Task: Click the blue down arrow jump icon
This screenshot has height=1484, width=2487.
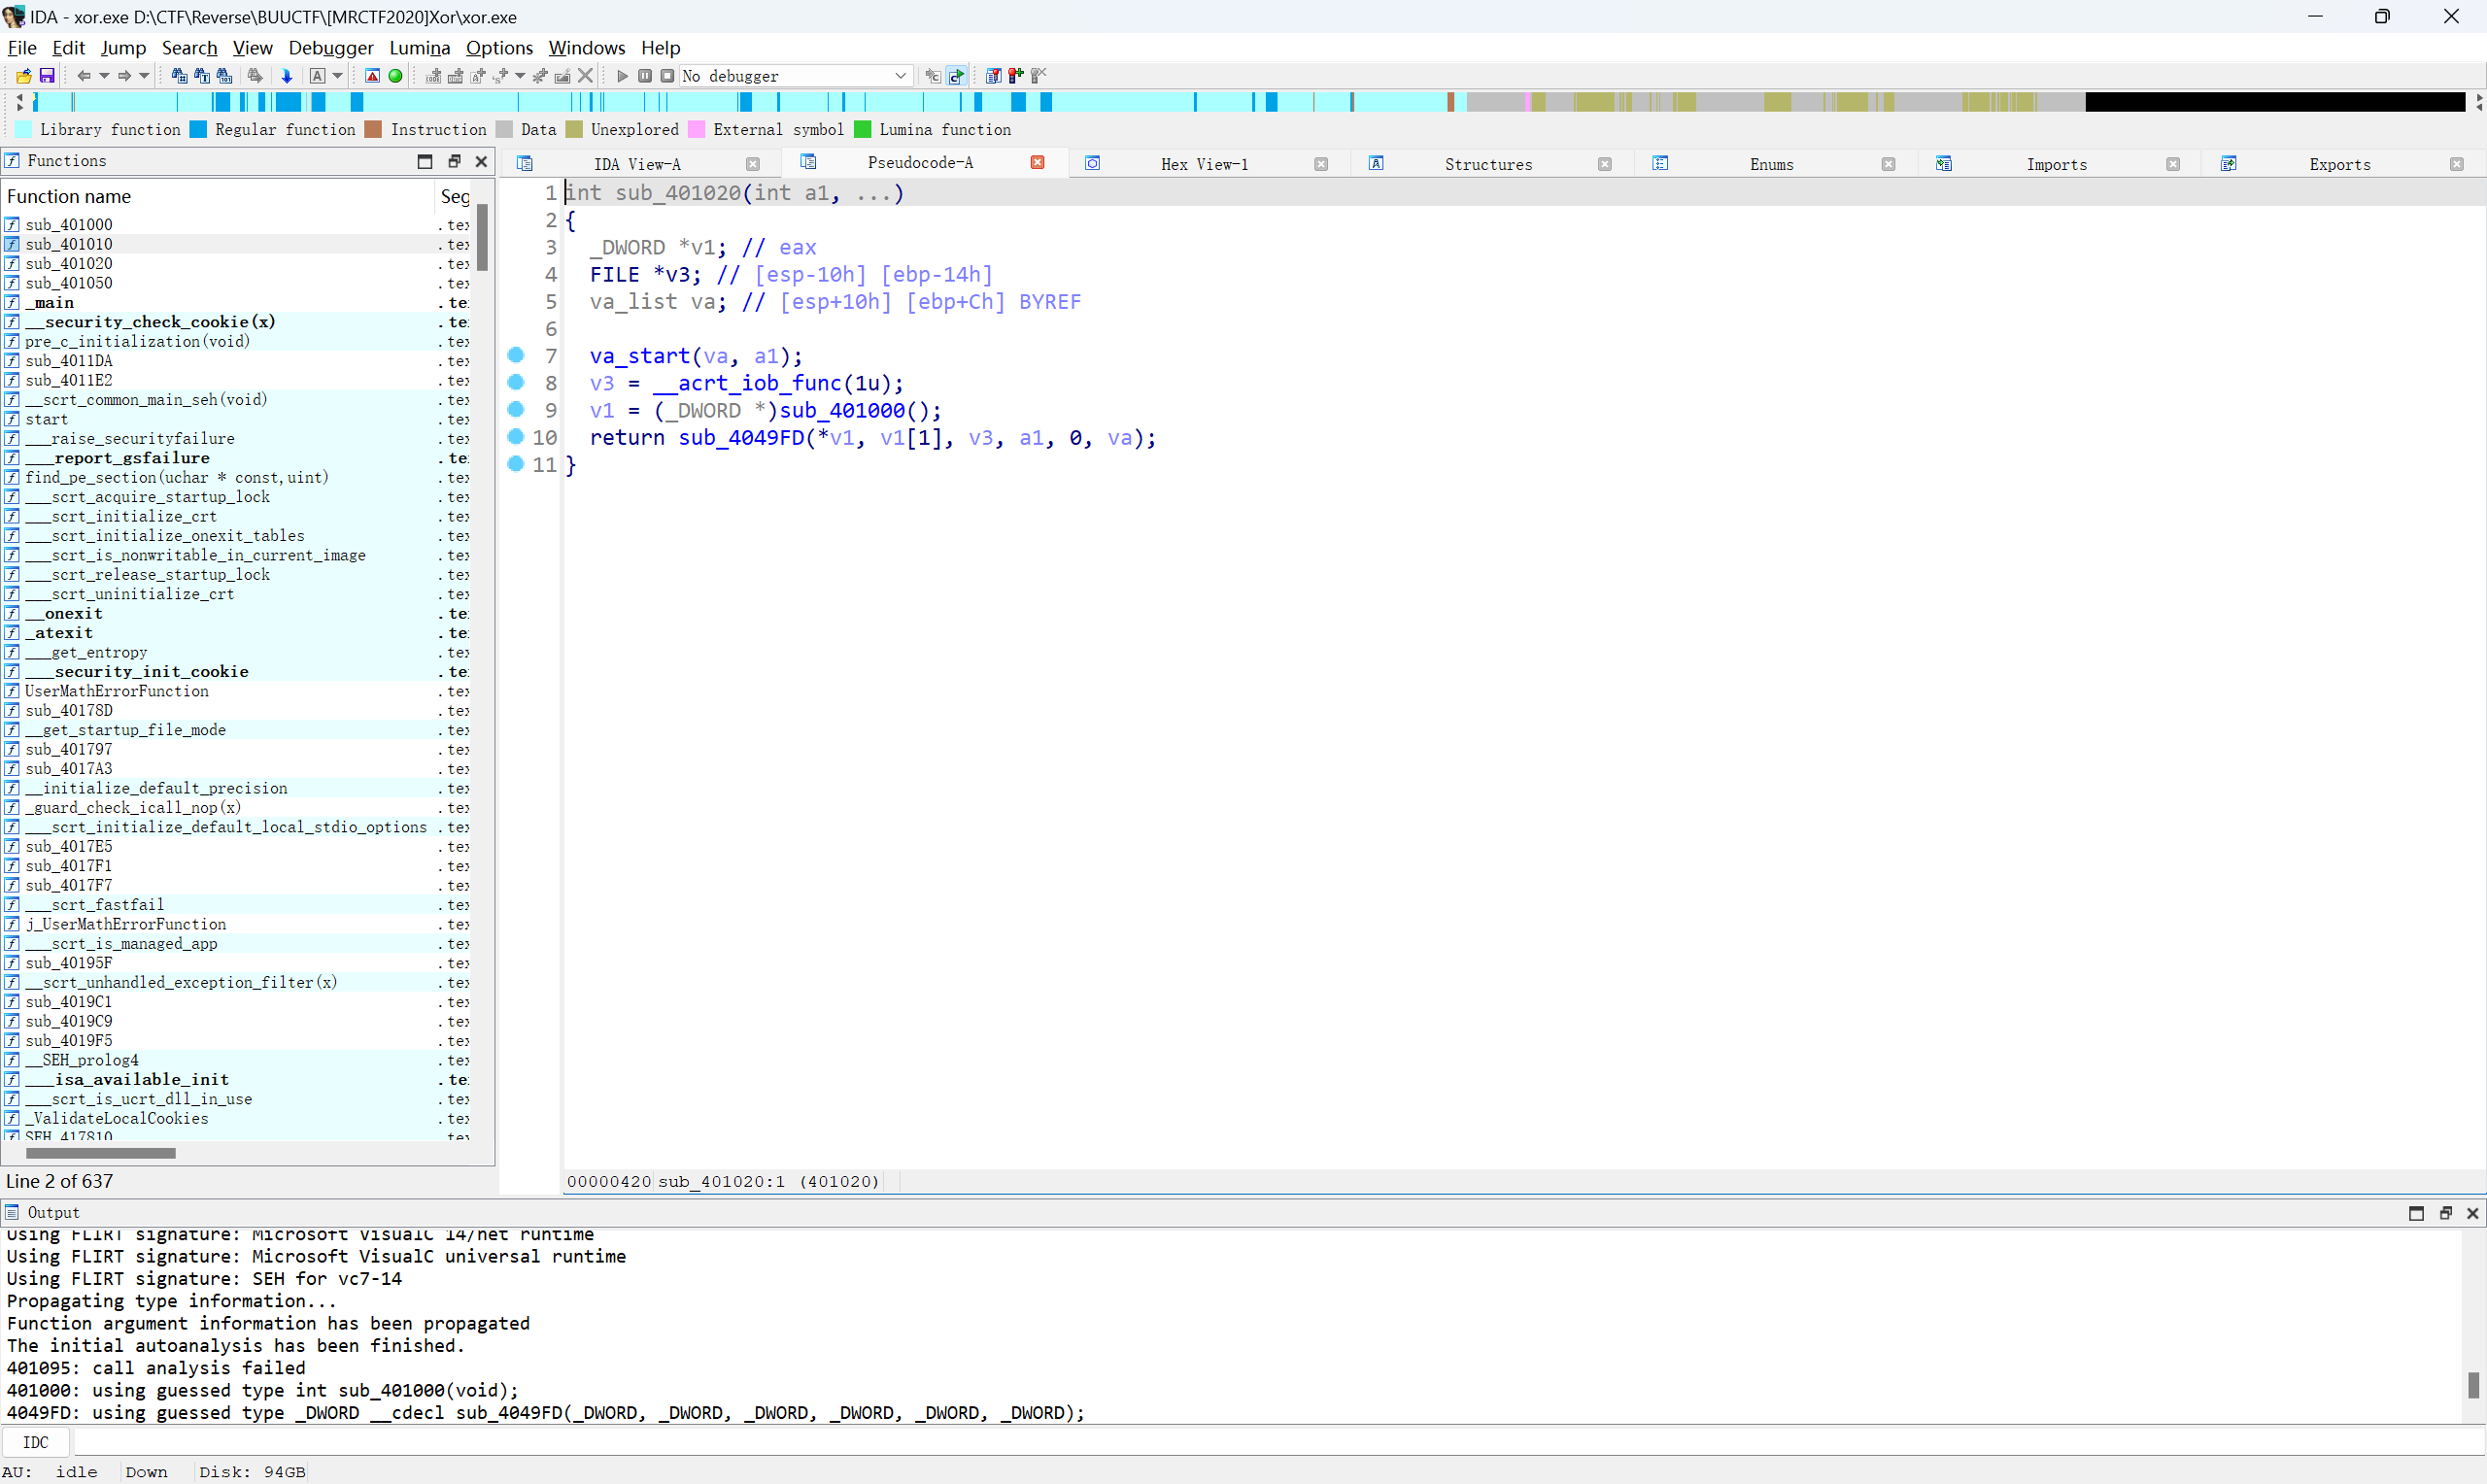Action: 287,76
